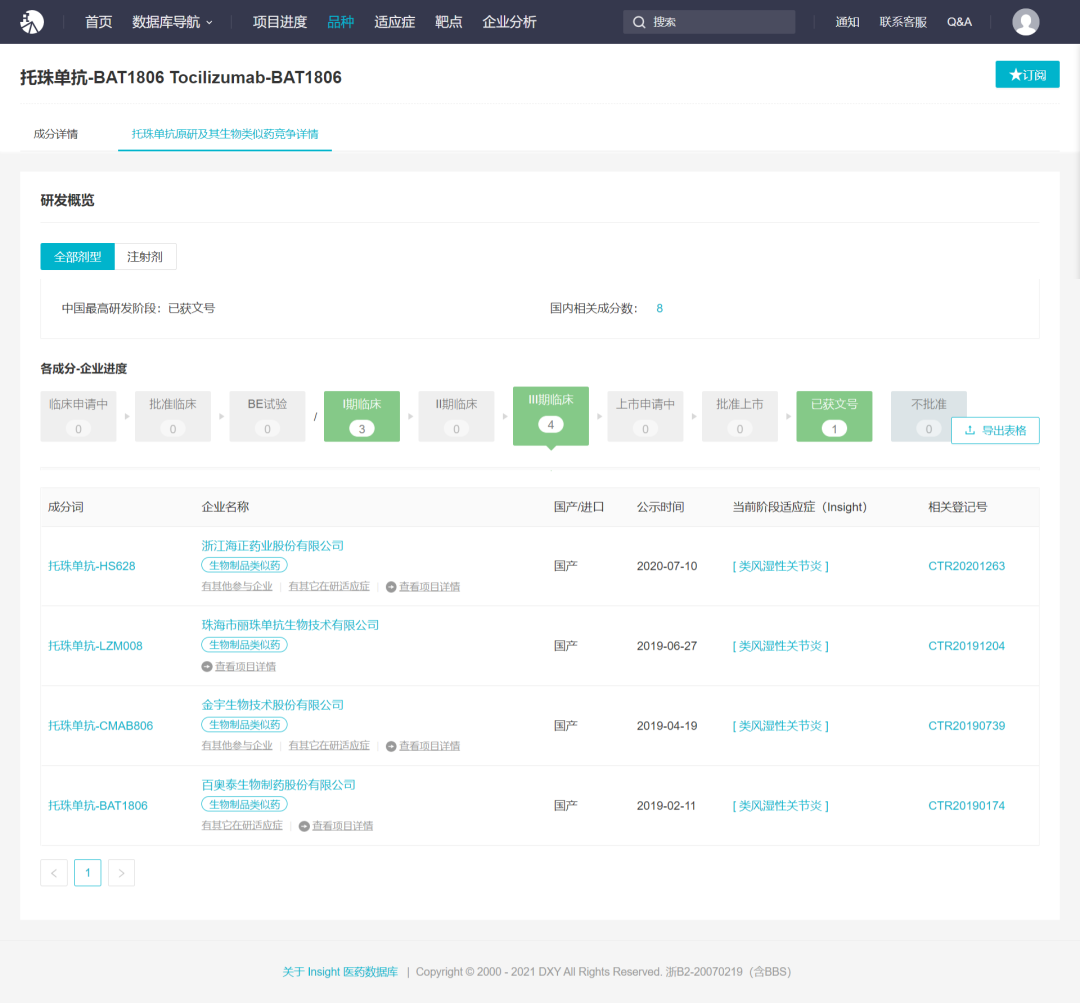This screenshot has width=1080, height=1003.
Task: Open 托珠单抗-LZM008 ingredient link
Action: 95,646
